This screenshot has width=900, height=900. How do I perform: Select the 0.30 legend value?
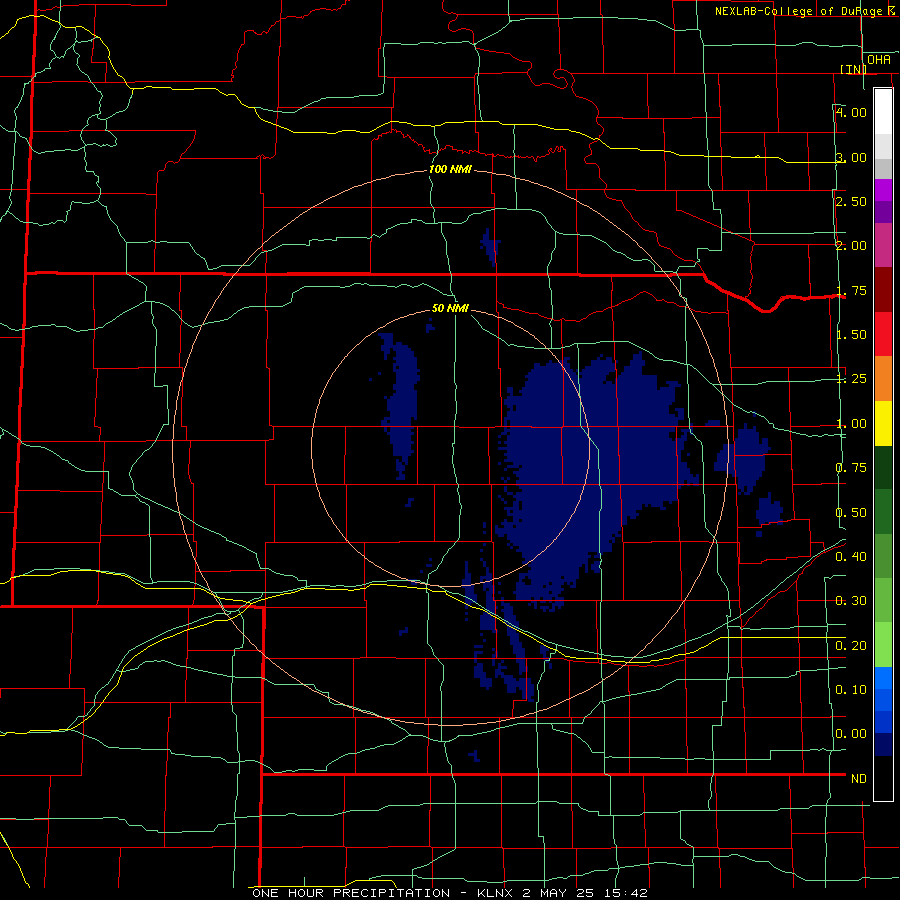click(x=851, y=600)
